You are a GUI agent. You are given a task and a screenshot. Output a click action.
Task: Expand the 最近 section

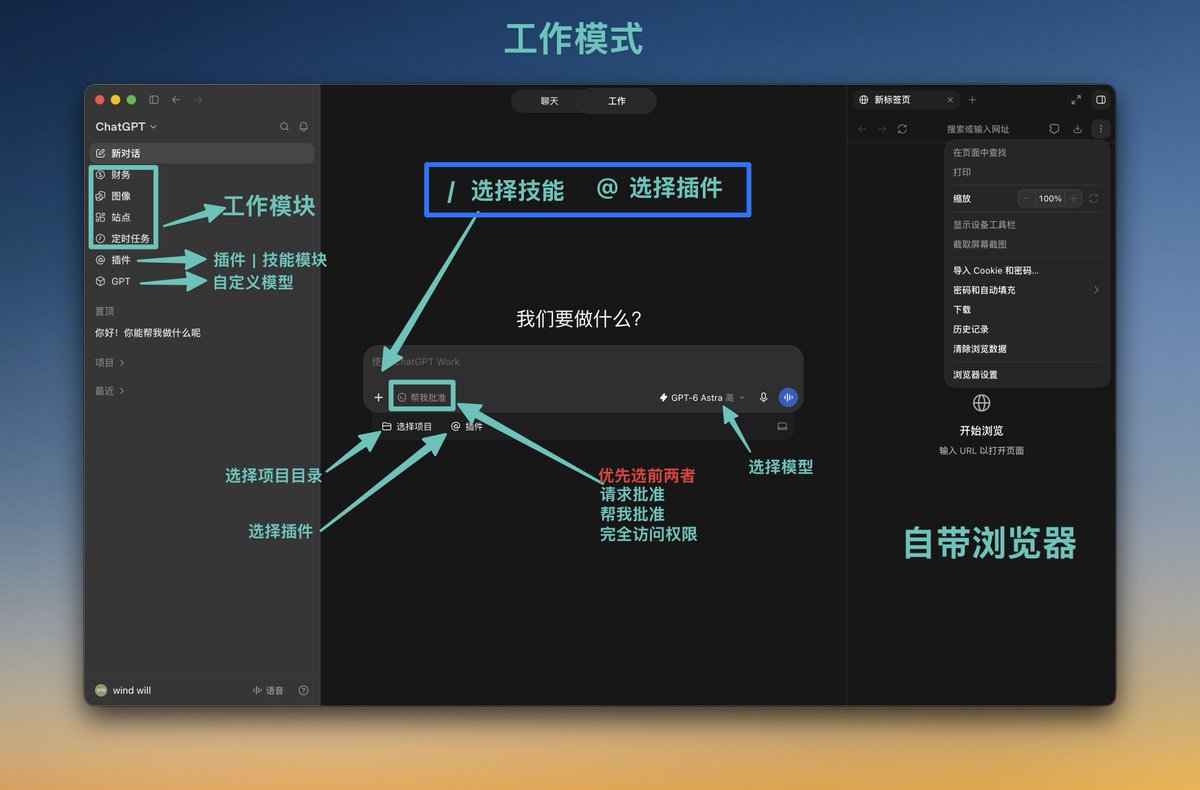[110, 391]
